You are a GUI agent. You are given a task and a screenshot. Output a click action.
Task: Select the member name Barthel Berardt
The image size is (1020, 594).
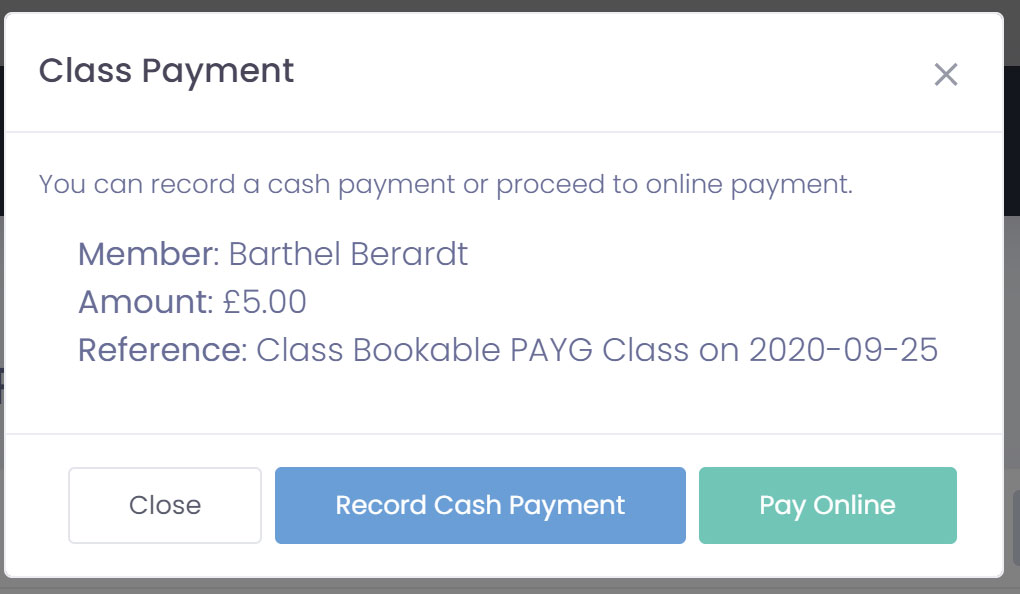(x=348, y=254)
